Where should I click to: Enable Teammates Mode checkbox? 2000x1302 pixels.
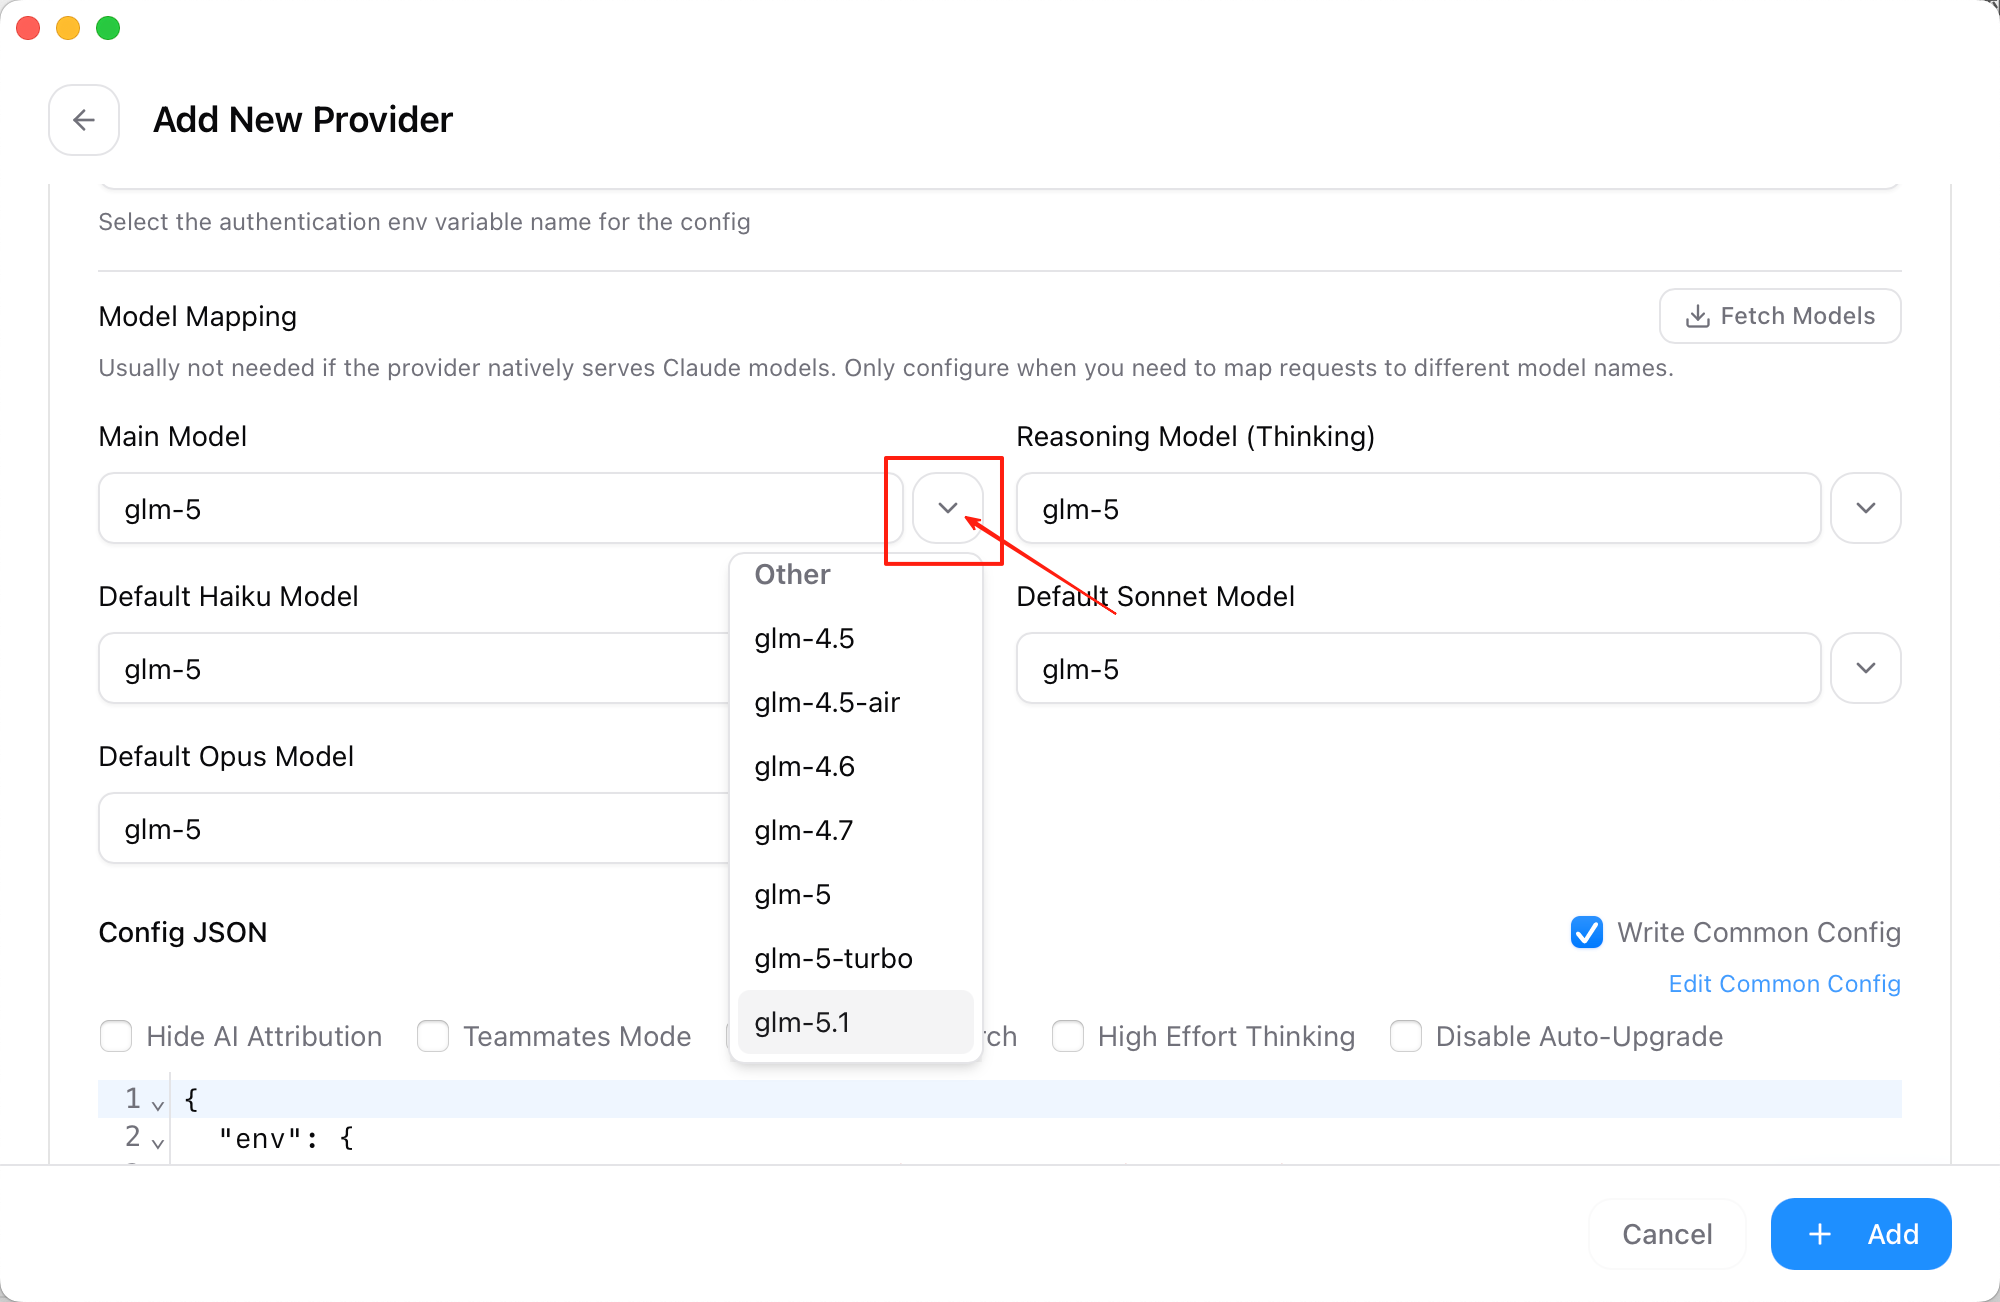pyautogui.click(x=433, y=1036)
